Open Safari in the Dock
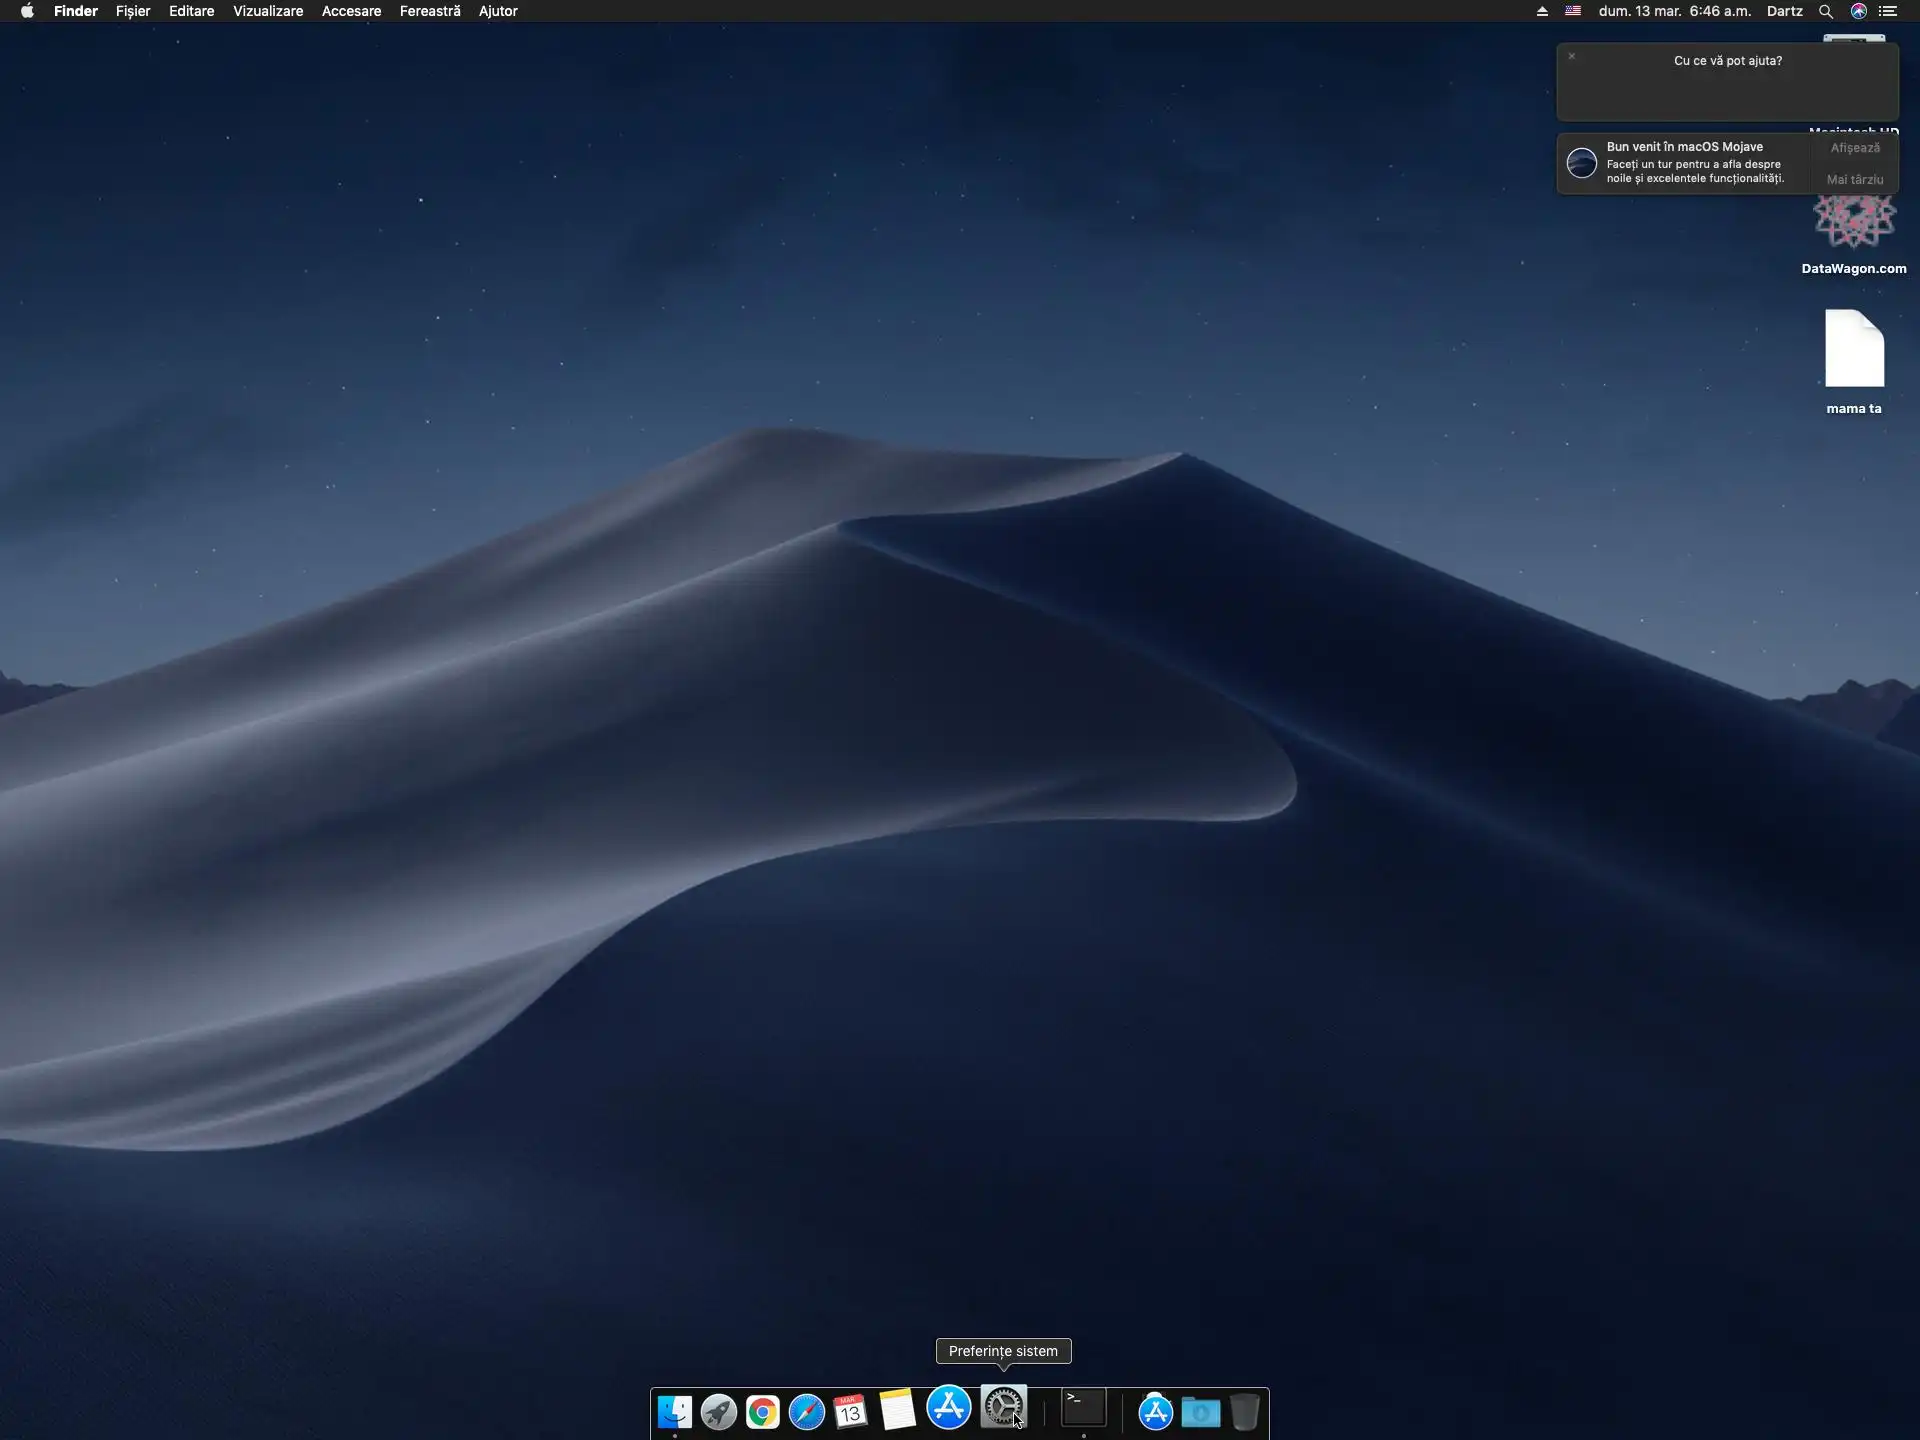1920x1440 pixels. [x=806, y=1411]
